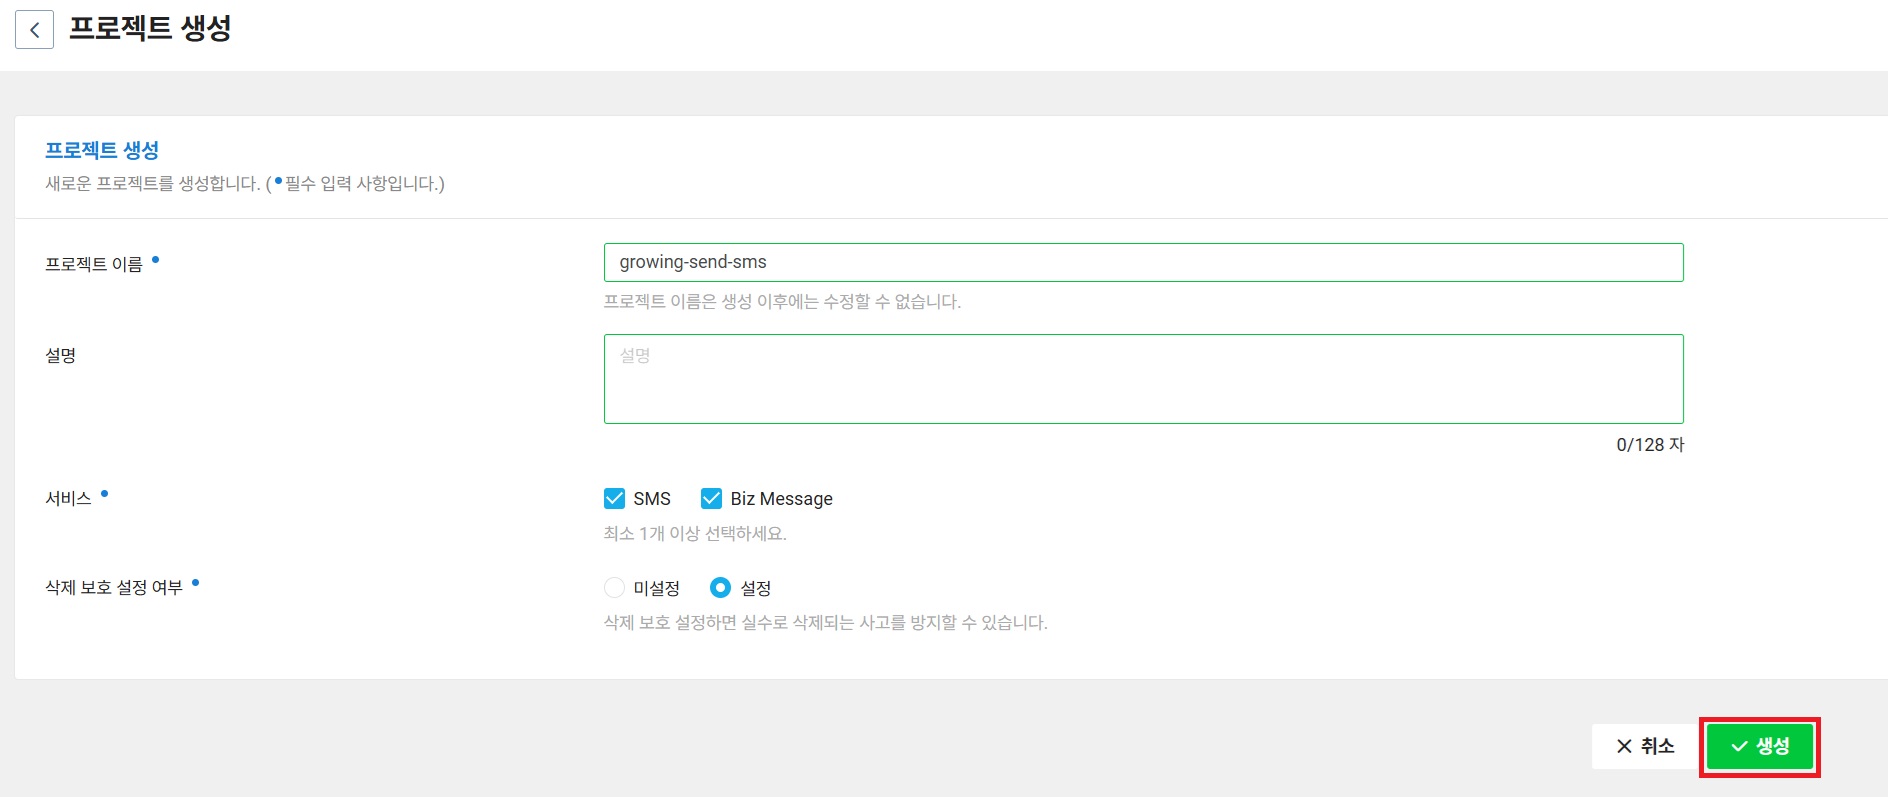Select the 설정 deletion protection radio
The height and width of the screenshot is (797, 1888).
720,588
